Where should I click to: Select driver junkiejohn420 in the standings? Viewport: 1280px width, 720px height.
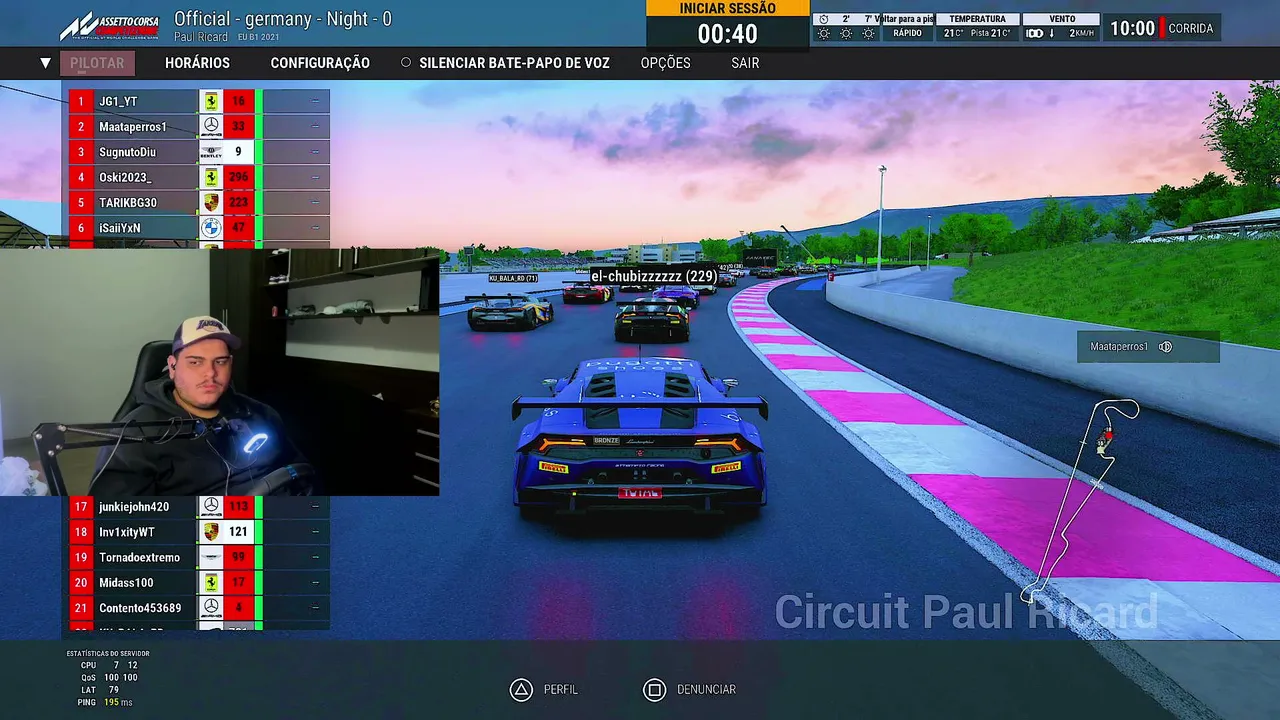pyautogui.click(x=199, y=507)
